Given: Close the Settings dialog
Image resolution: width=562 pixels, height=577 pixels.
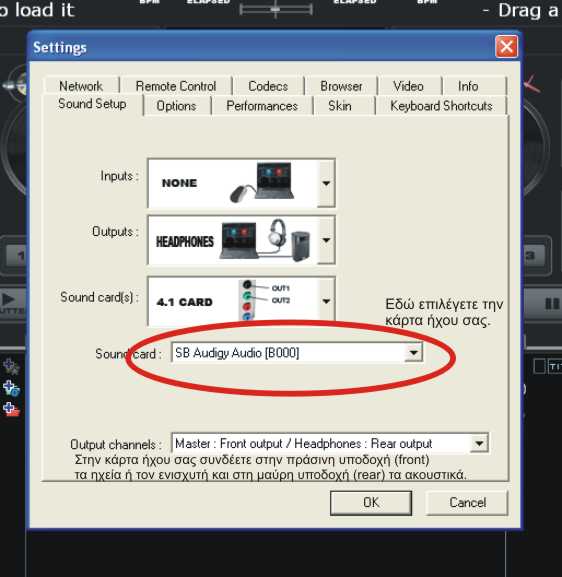Looking at the screenshot, I should (x=506, y=47).
